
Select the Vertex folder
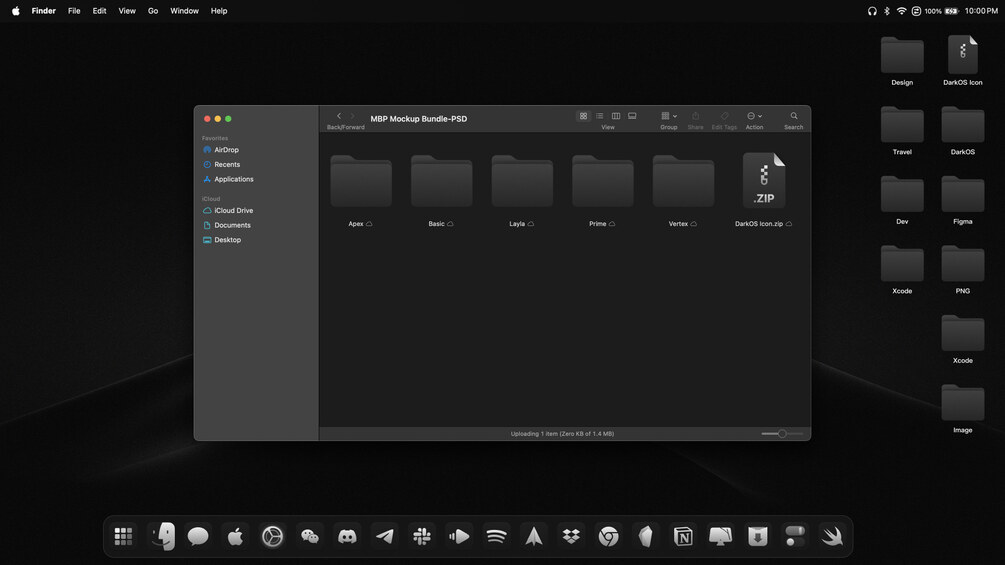pyautogui.click(x=683, y=190)
